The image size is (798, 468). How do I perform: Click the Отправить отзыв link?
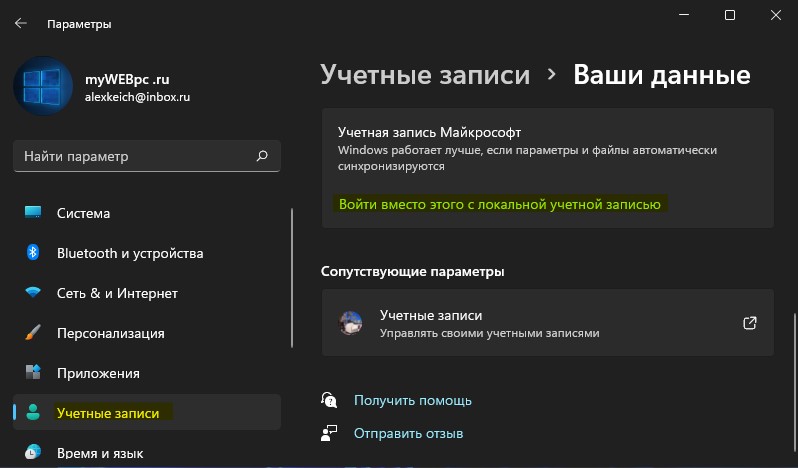(x=409, y=433)
